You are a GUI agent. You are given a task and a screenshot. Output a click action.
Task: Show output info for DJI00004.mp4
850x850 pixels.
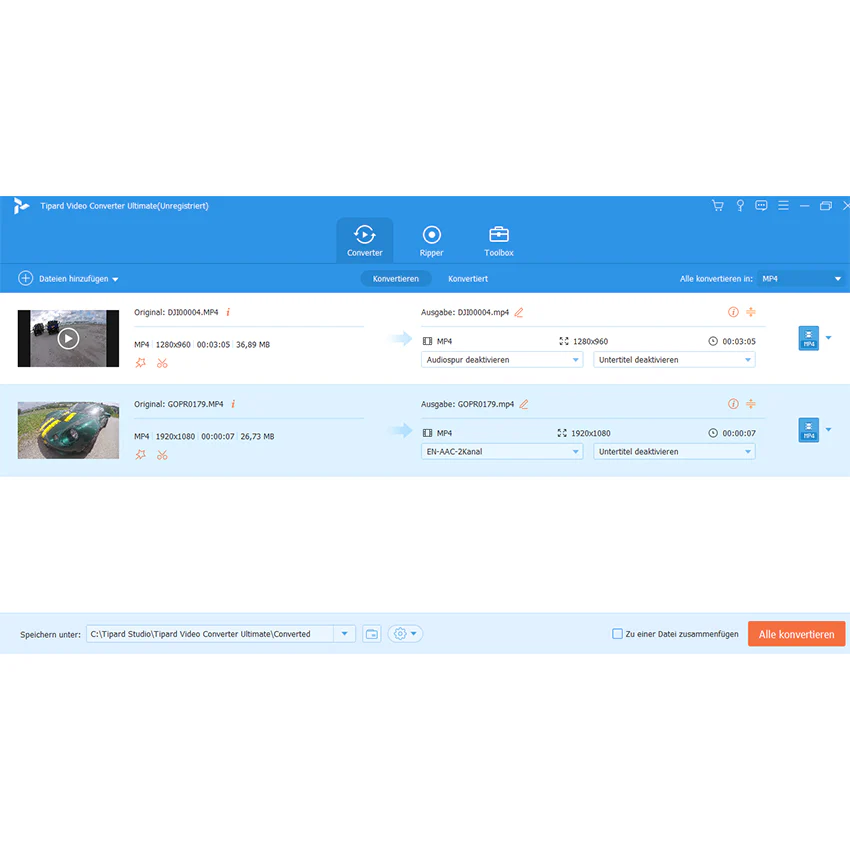point(733,312)
